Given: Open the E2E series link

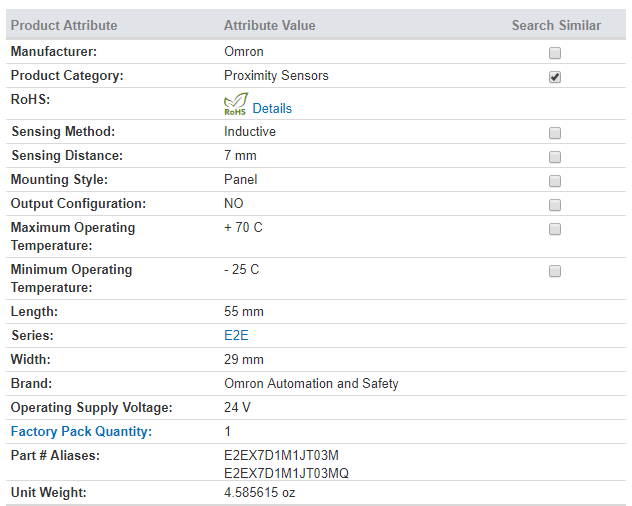Looking at the screenshot, I should pos(236,335).
